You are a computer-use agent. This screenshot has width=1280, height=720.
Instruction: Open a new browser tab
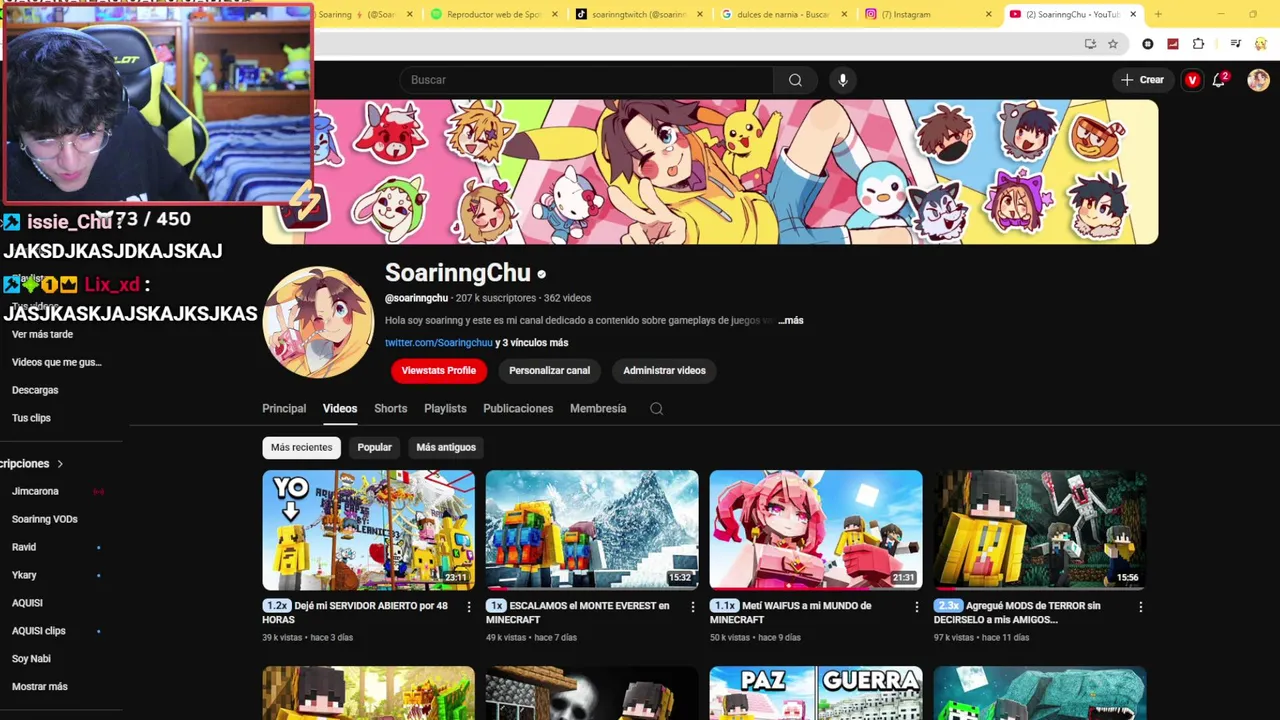[1158, 14]
